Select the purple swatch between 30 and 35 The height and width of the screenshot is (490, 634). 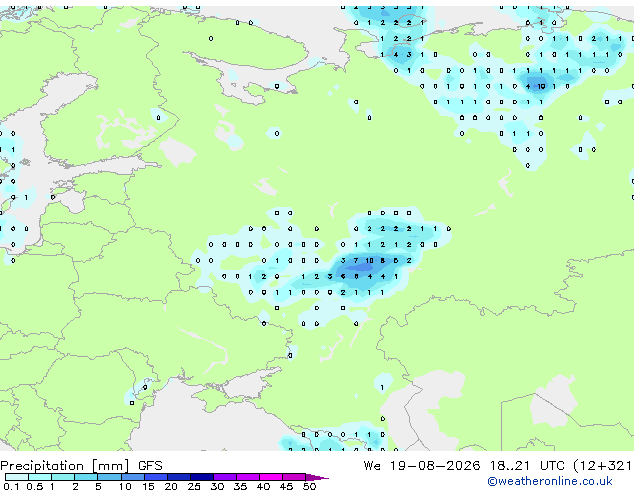click(x=225, y=477)
